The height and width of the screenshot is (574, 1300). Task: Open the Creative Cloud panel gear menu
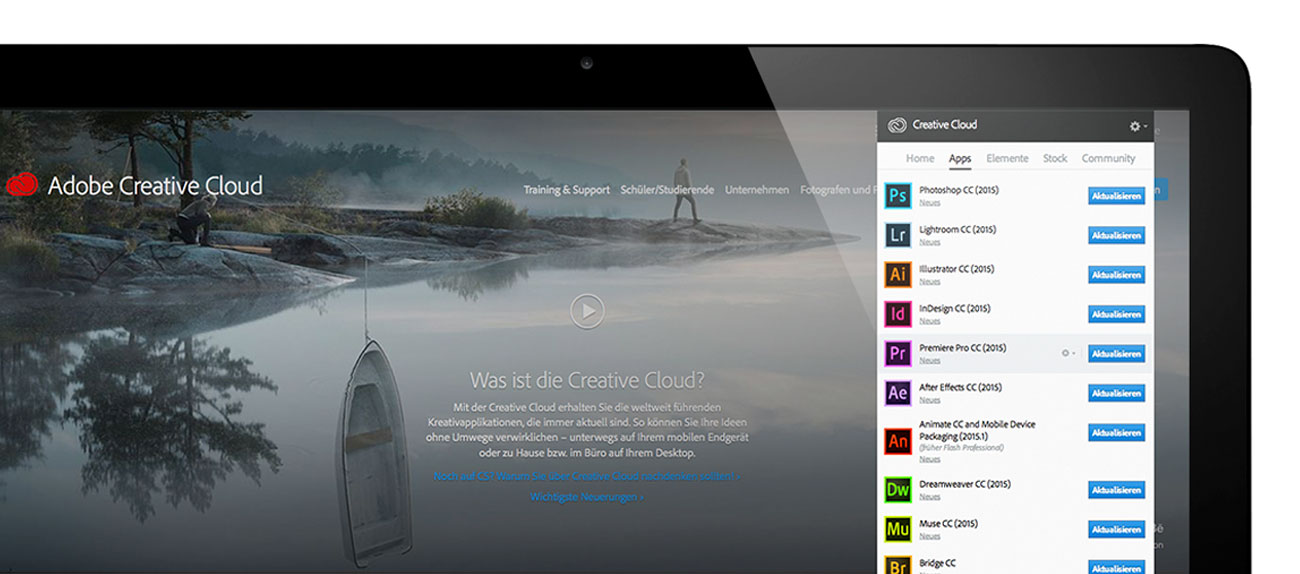[x=1136, y=126]
